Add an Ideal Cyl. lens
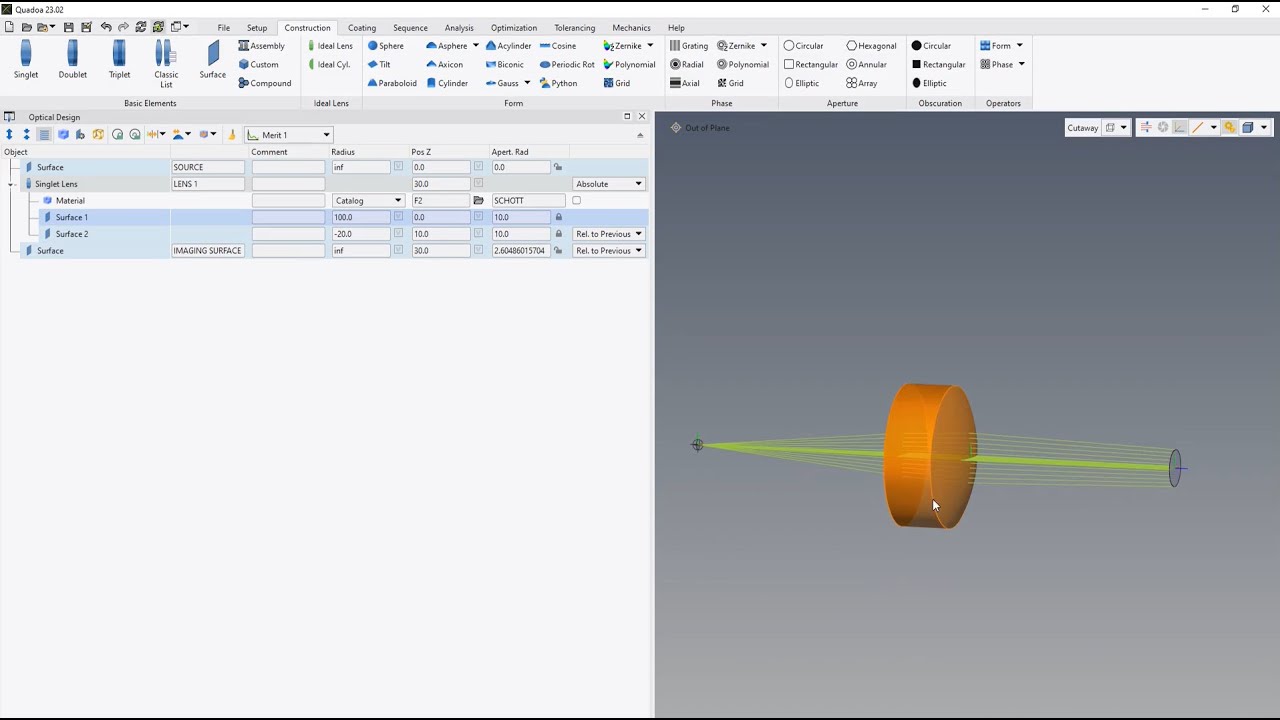Image resolution: width=1280 pixels, height=720 pixels. (329, 65)
